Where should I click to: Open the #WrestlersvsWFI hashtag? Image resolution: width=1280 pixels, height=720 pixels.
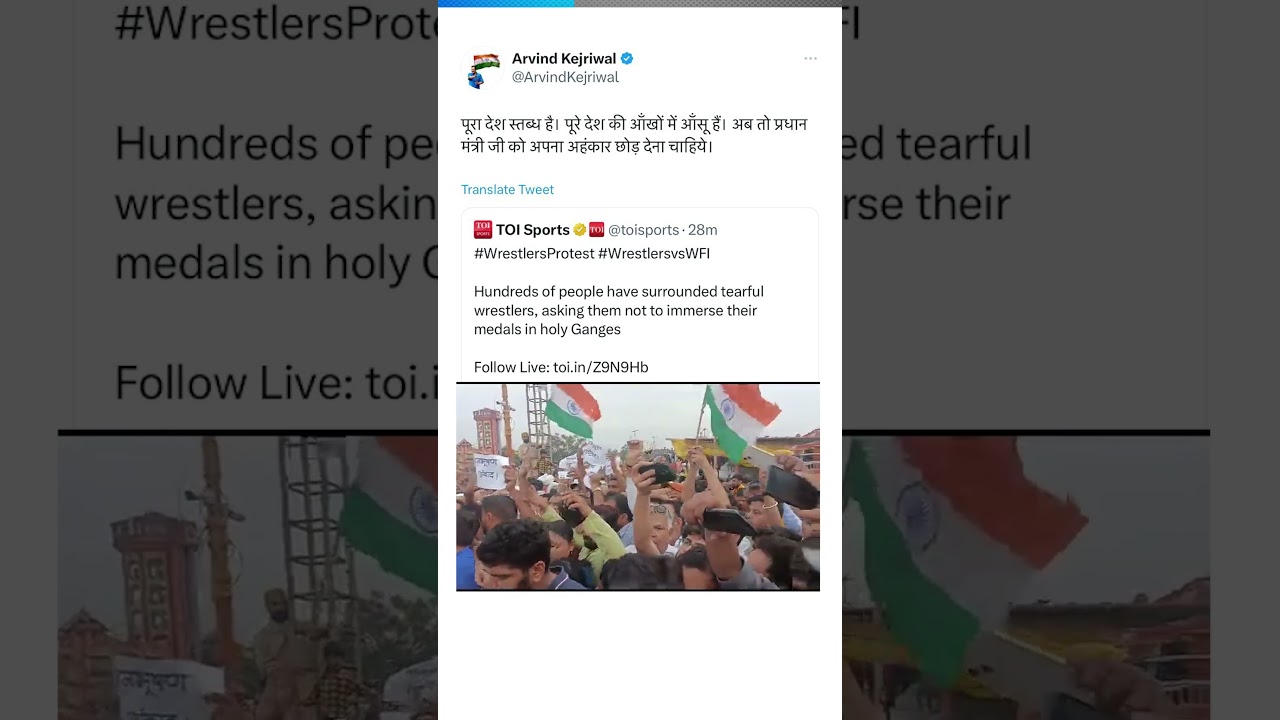pyautogui.click(x=654, y=254)
